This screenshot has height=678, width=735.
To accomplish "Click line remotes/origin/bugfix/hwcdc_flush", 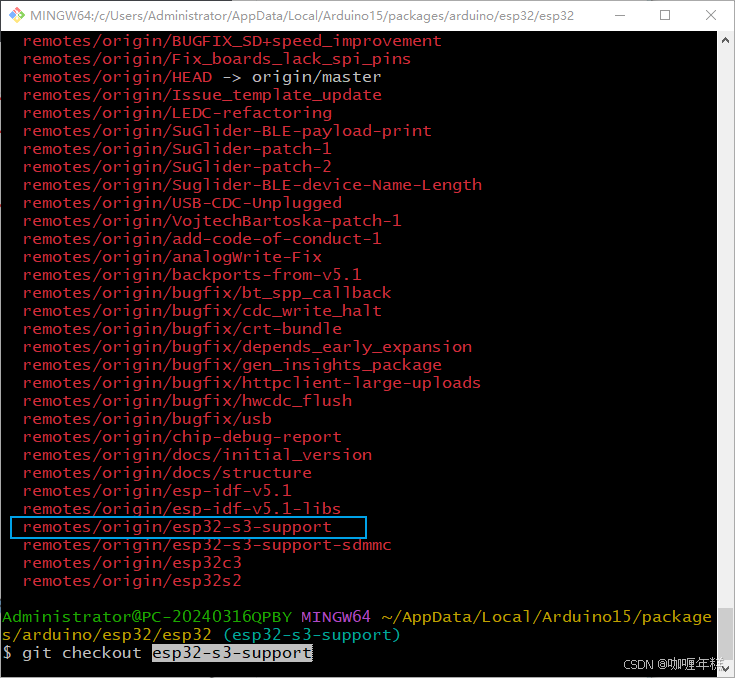I will point(187,401).
